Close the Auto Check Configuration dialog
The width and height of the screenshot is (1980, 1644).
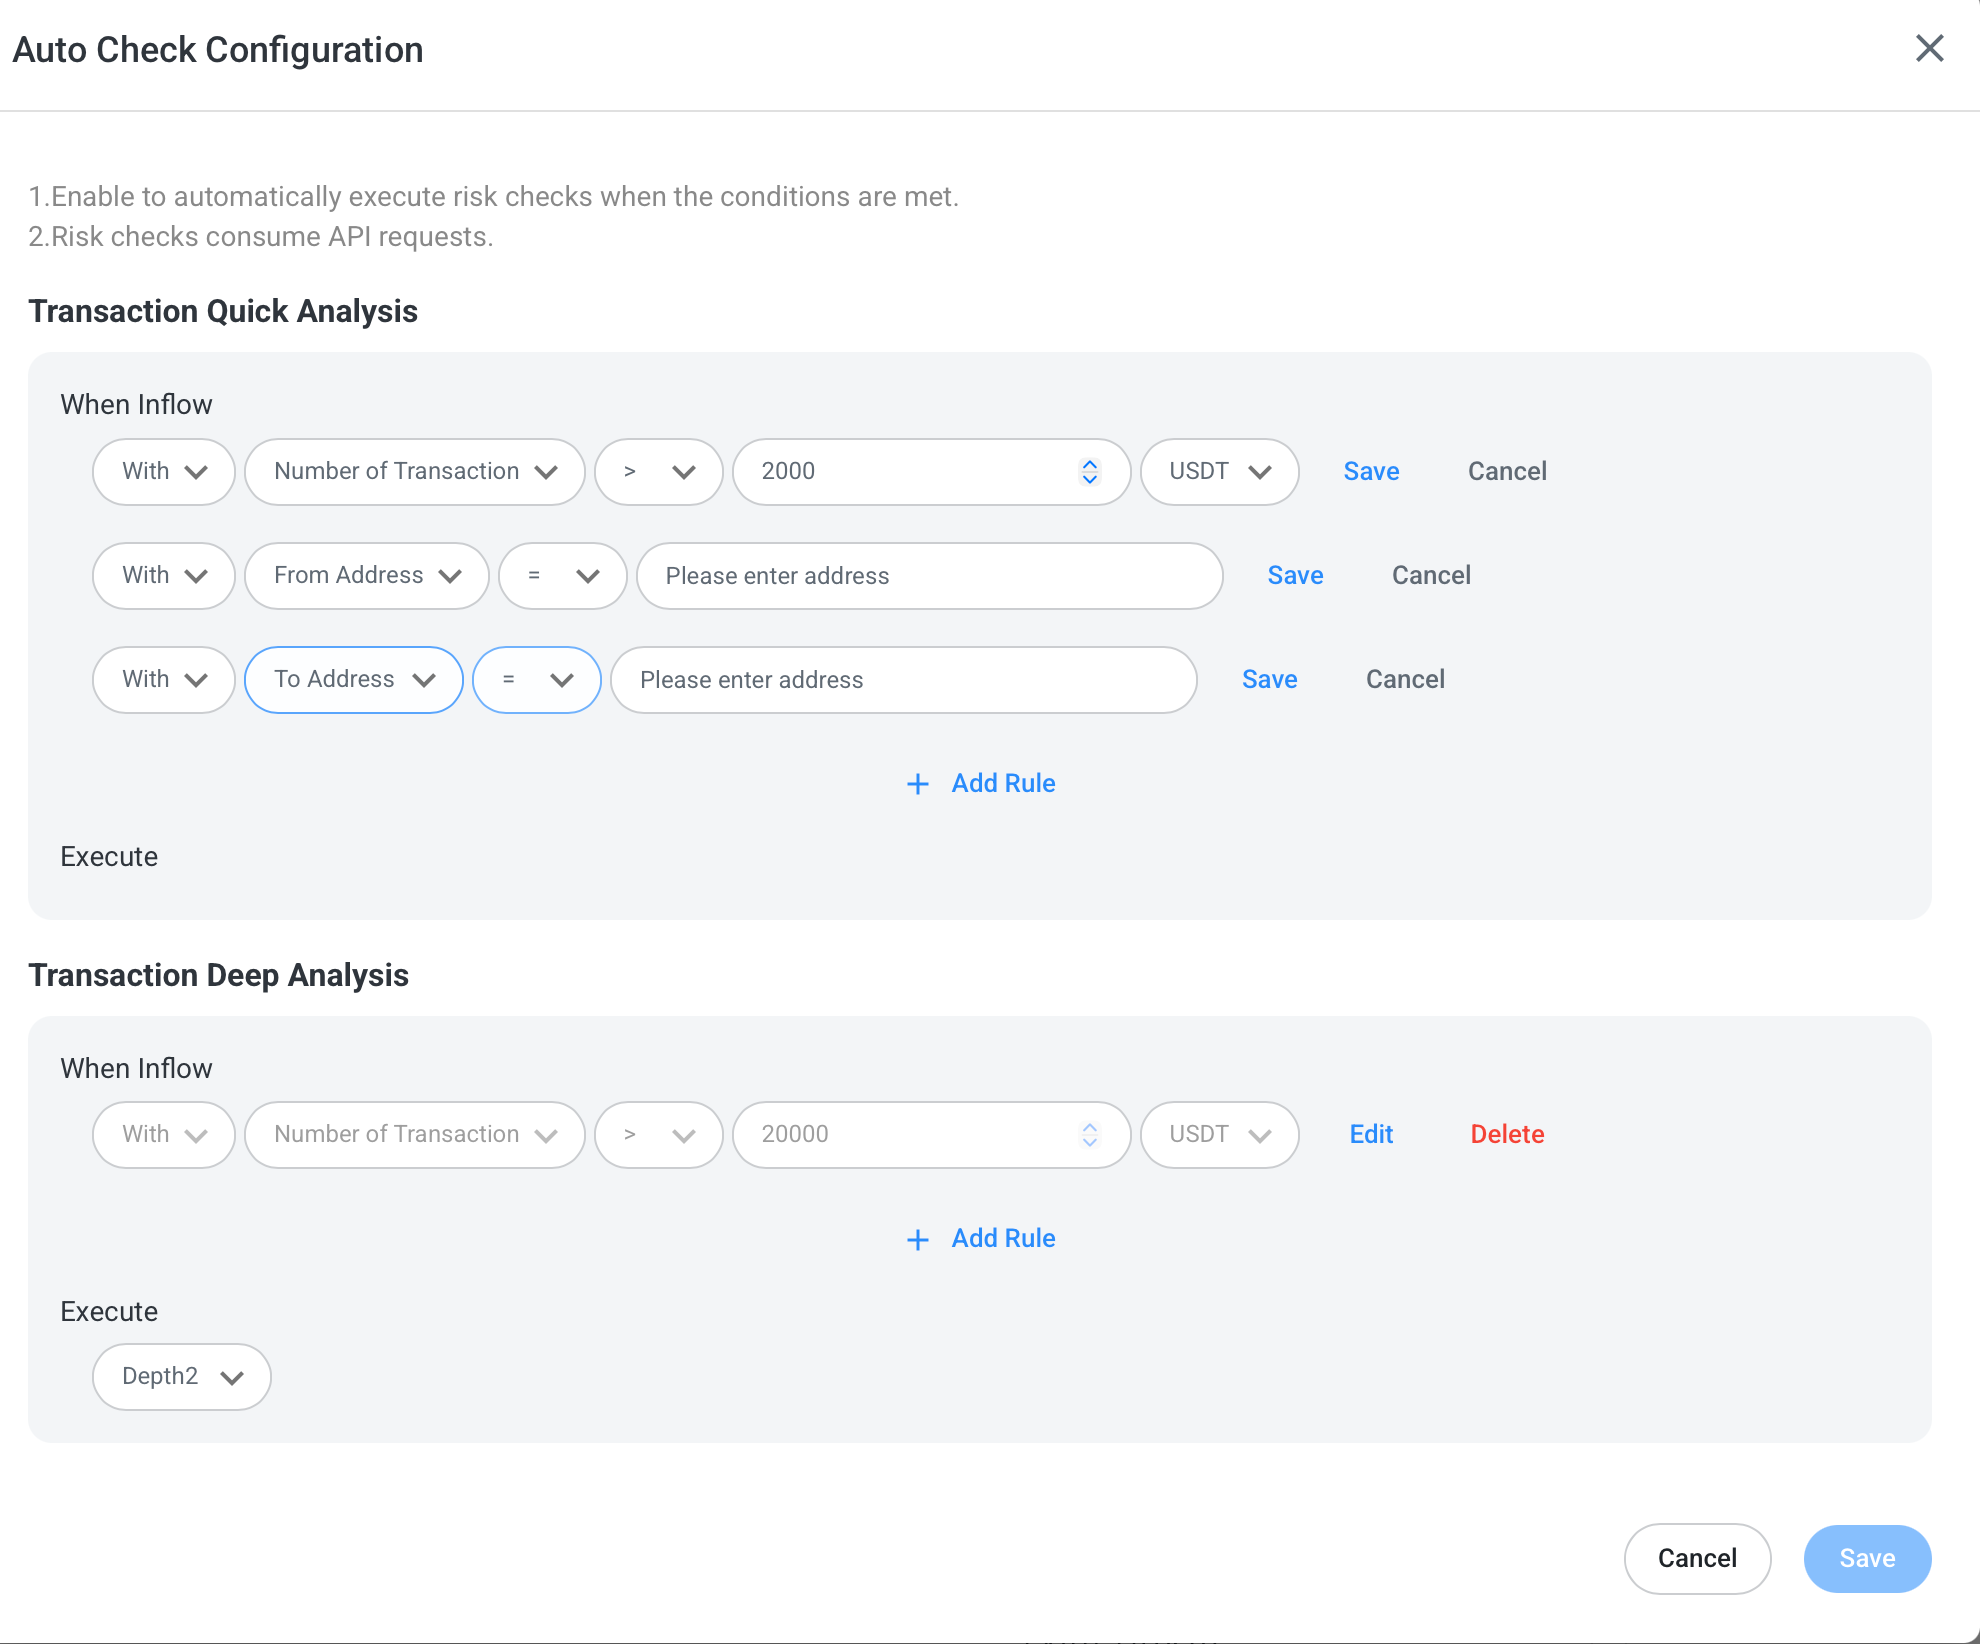tap(1929, 48)
